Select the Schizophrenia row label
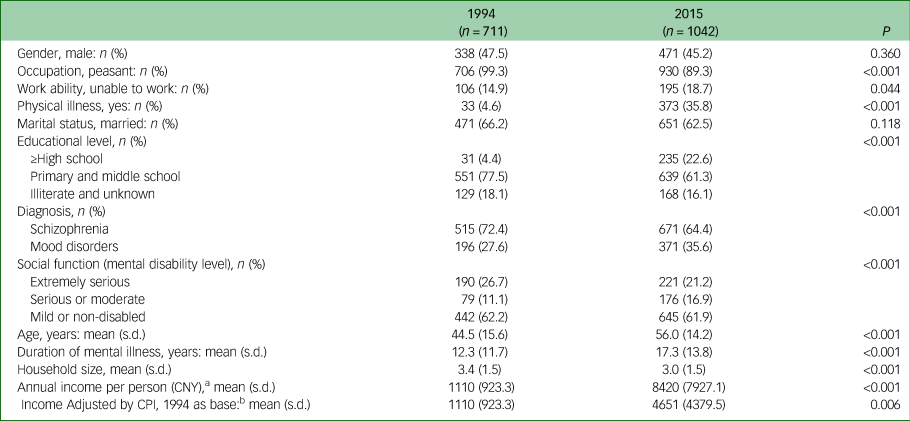The width and height of the screenshot is (910, 421). (70, 228)
